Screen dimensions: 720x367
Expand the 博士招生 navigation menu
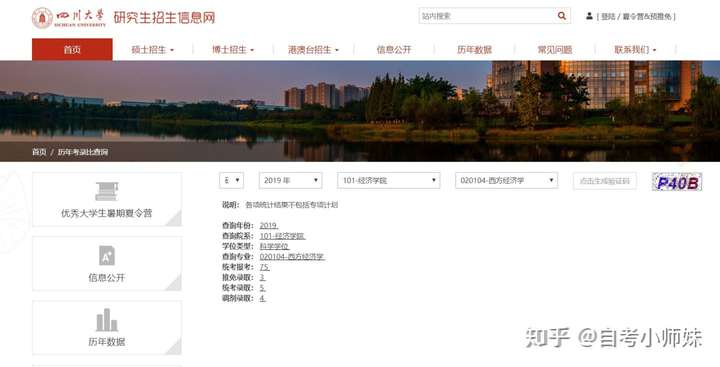pyautogui.click(x=233, y=50)
